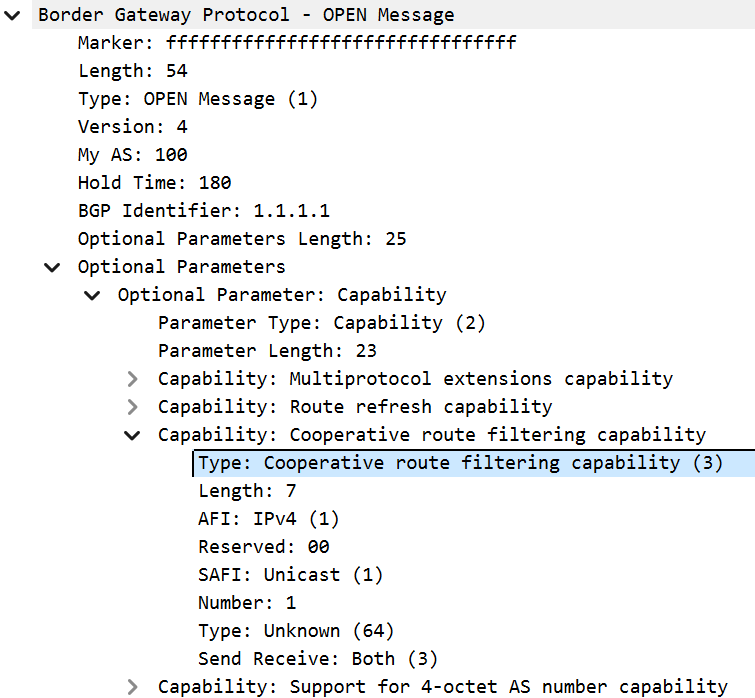Select Send Receive: Both (3) field
The image size is (755, 698).
(x=317, y=659)
